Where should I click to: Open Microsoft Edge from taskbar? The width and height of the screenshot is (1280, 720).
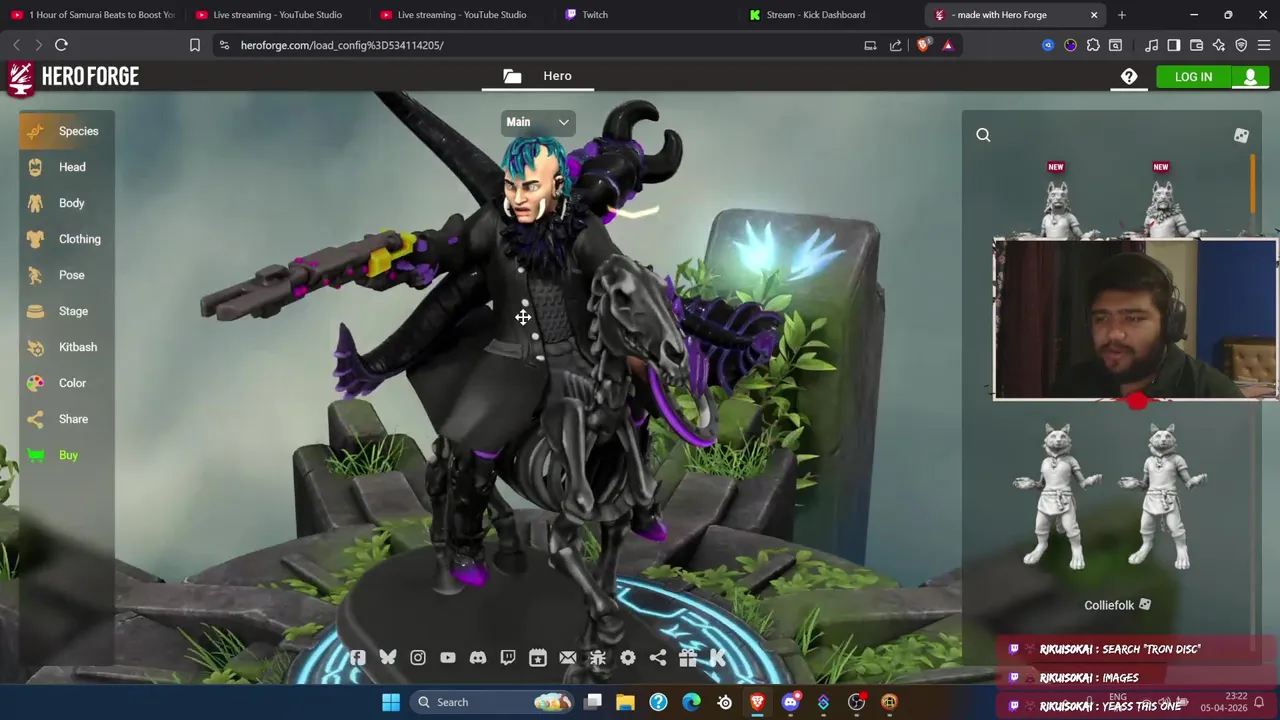pyautogui.click(x=691, y=702)
